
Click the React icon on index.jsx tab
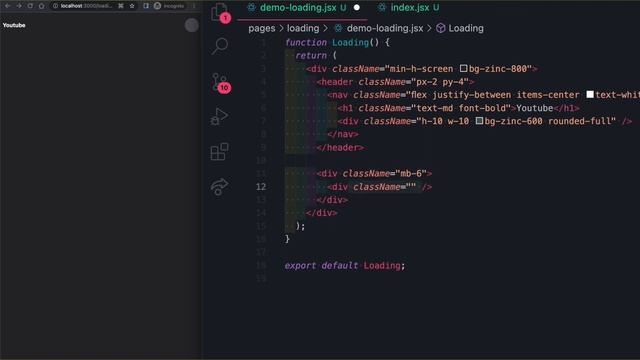(382, 8)
